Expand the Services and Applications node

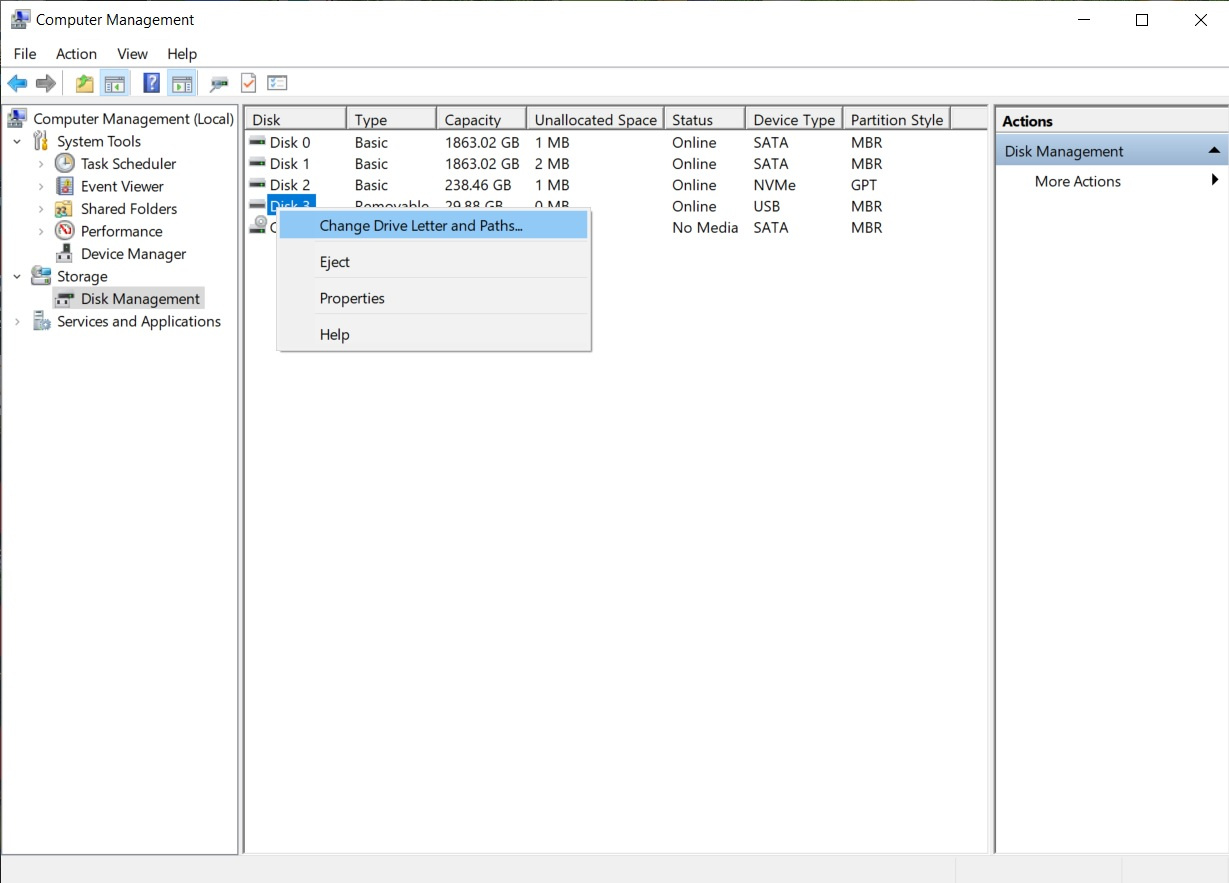[x=17, y=321]
